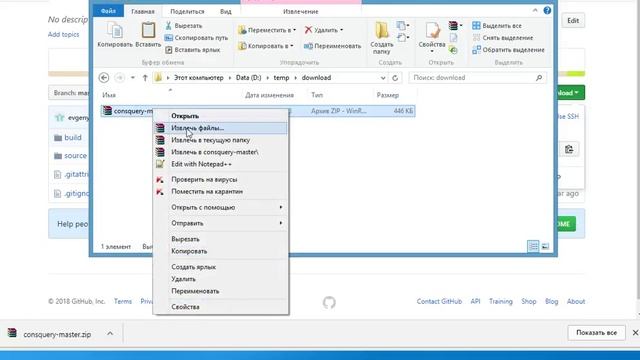
Task: Open the Extraction (Извлечение) ribbon tab
Action: 301,11
